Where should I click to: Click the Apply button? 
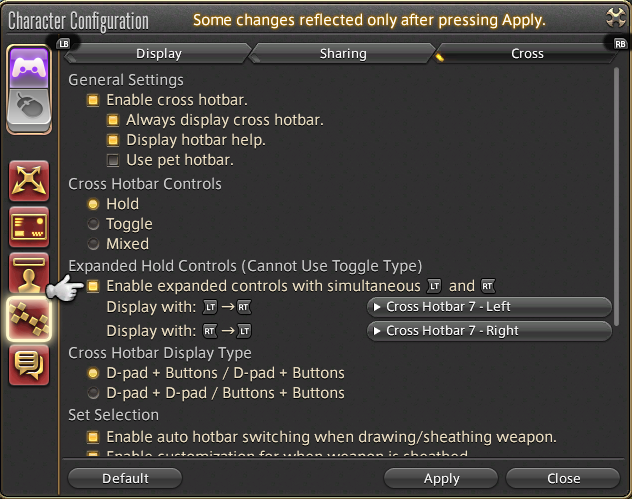(x=441, y=478)
